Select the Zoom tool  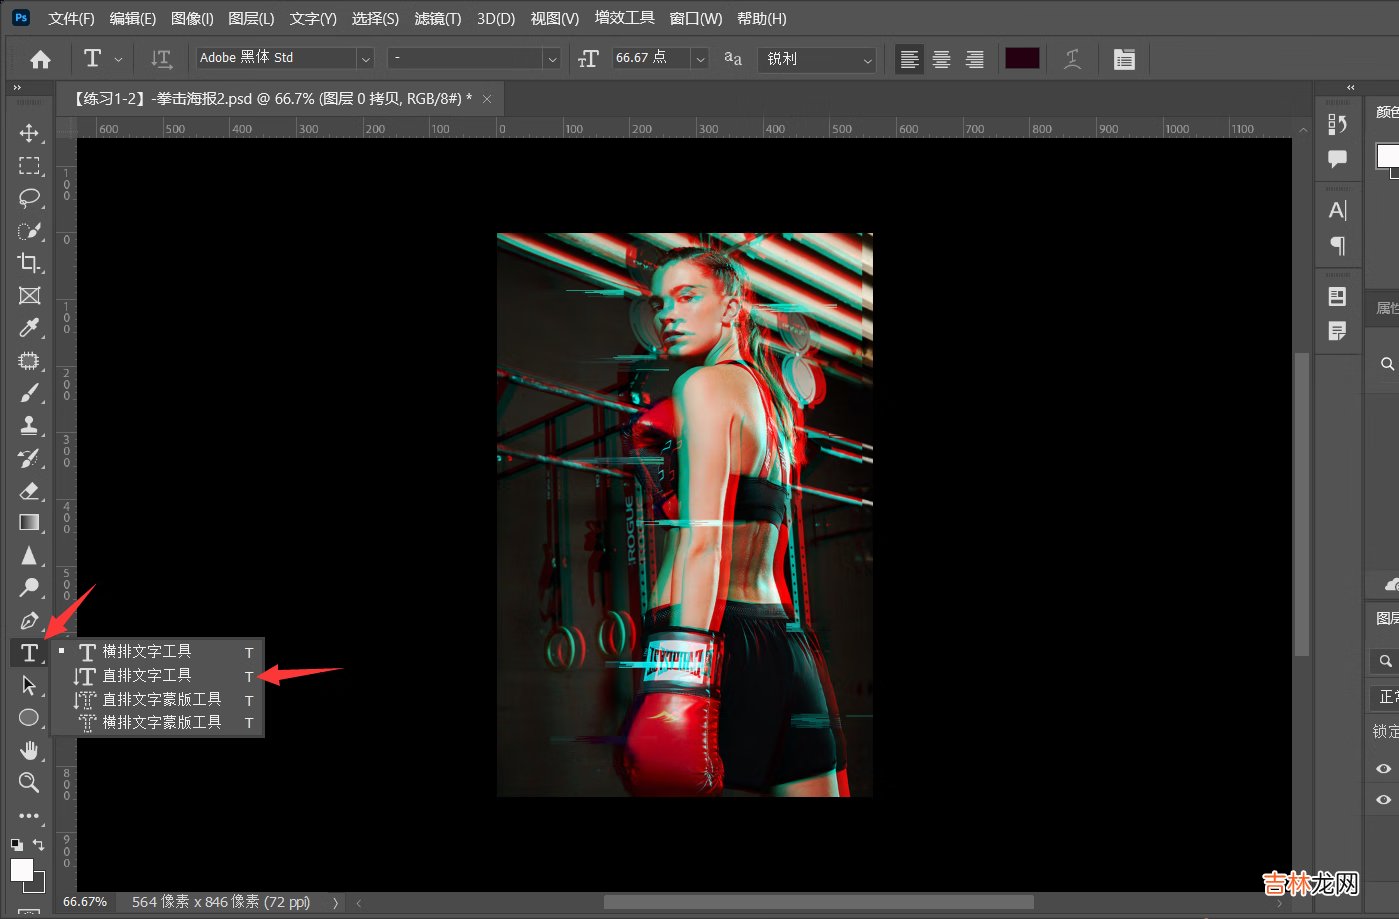(29, 782)
